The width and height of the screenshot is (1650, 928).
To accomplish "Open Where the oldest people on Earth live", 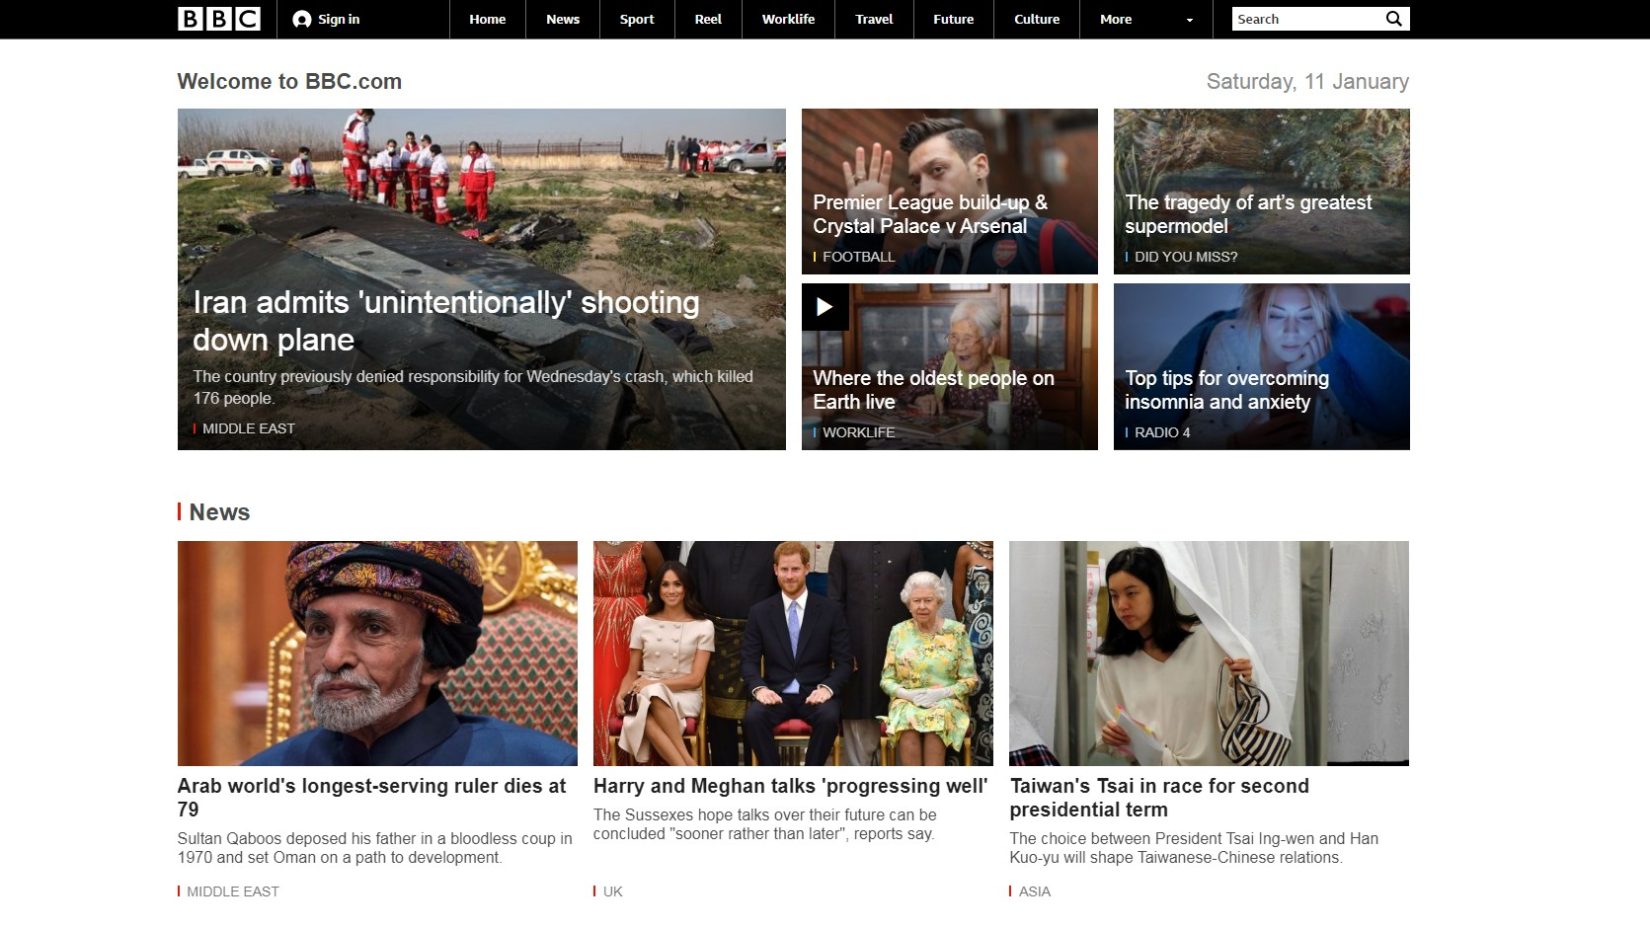I will (x=933, y=390).
